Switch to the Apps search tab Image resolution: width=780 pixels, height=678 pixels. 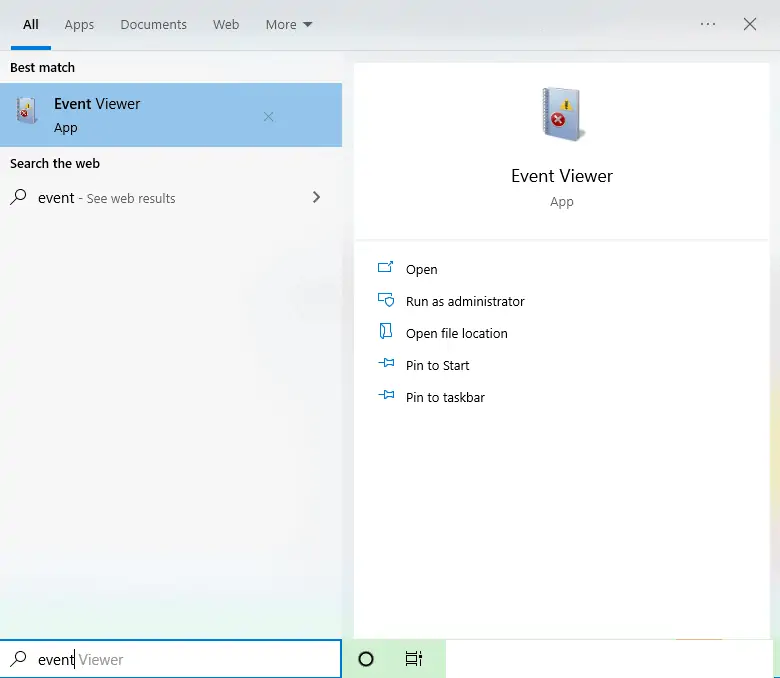[79, 25]
